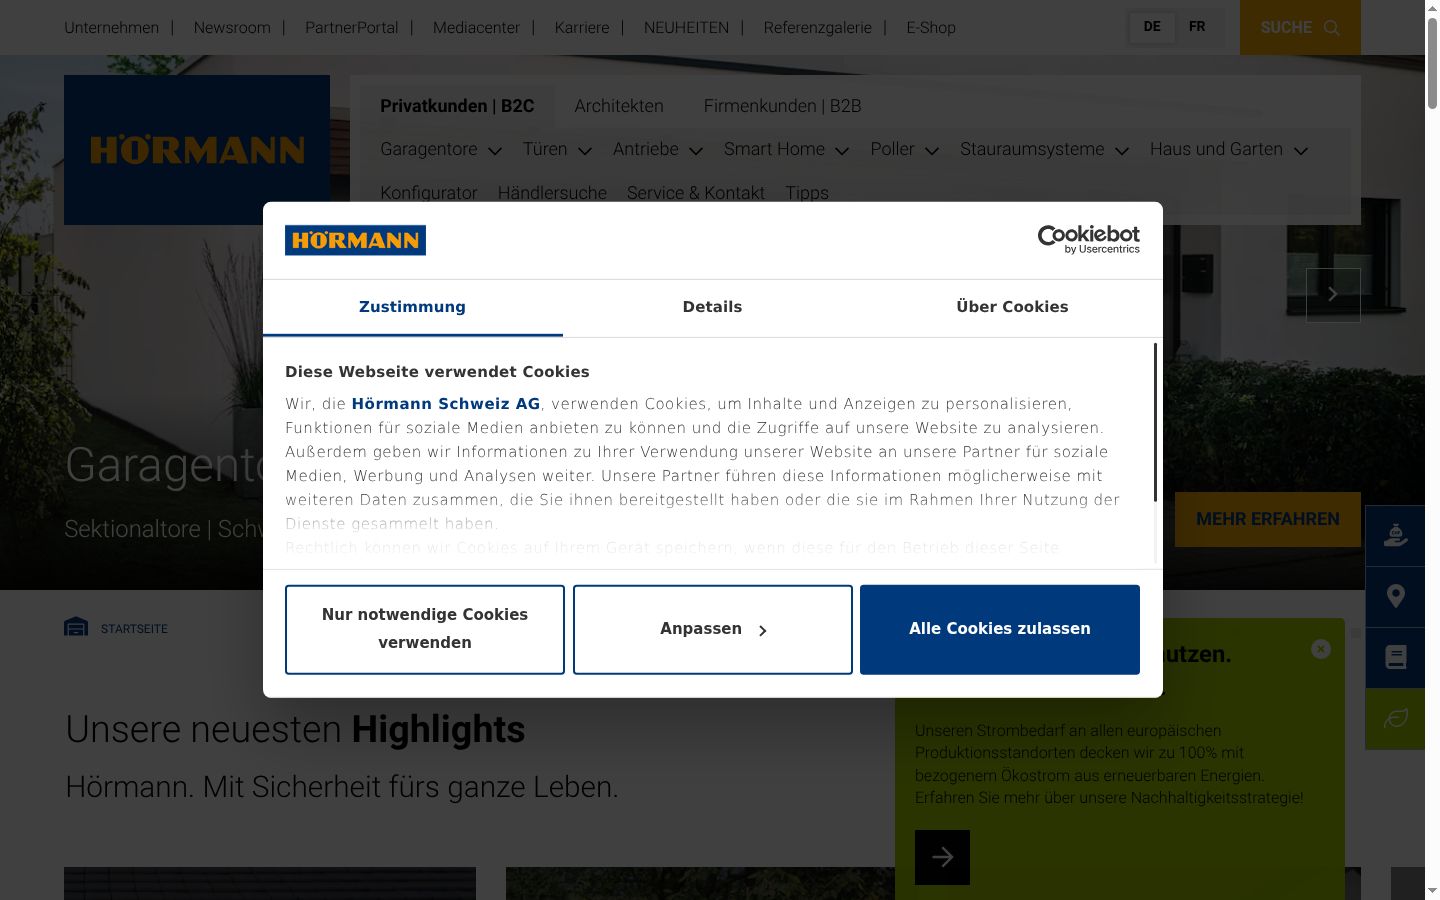
Task: Click Alle Cookies zulassen
Action: pos(1000,630)
